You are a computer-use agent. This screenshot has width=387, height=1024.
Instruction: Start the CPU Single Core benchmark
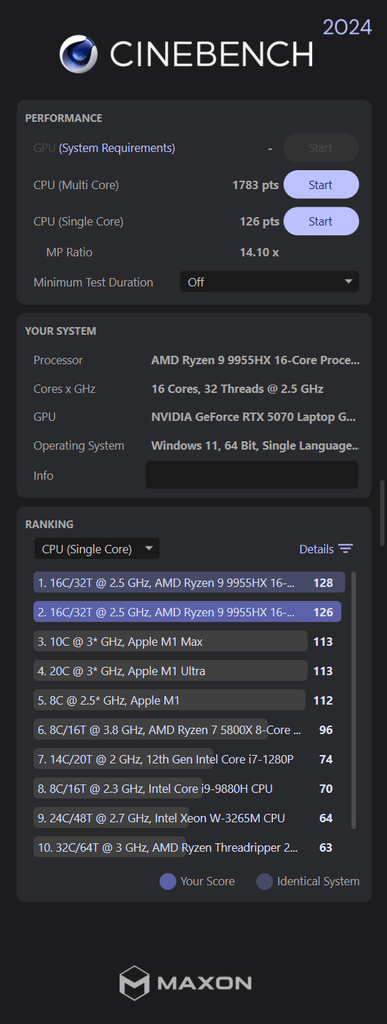point(320,221)
